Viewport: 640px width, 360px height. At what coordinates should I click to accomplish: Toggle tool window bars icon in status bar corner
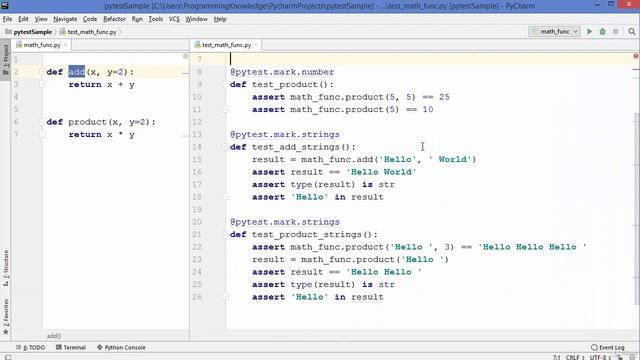tap(8, 357)
